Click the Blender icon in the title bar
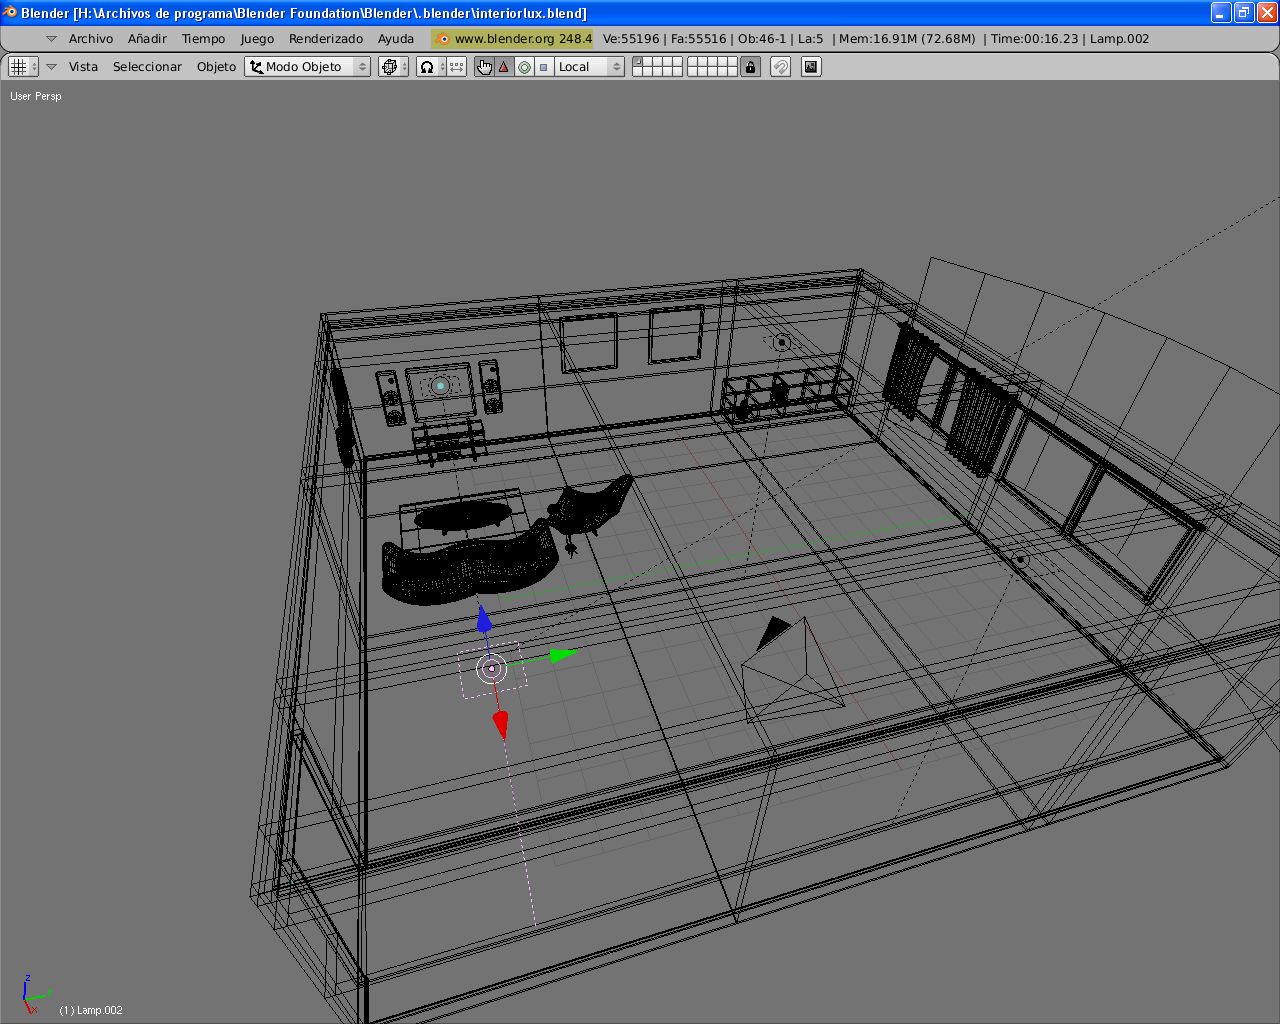1280x1024 pixels. coord(10,12)
